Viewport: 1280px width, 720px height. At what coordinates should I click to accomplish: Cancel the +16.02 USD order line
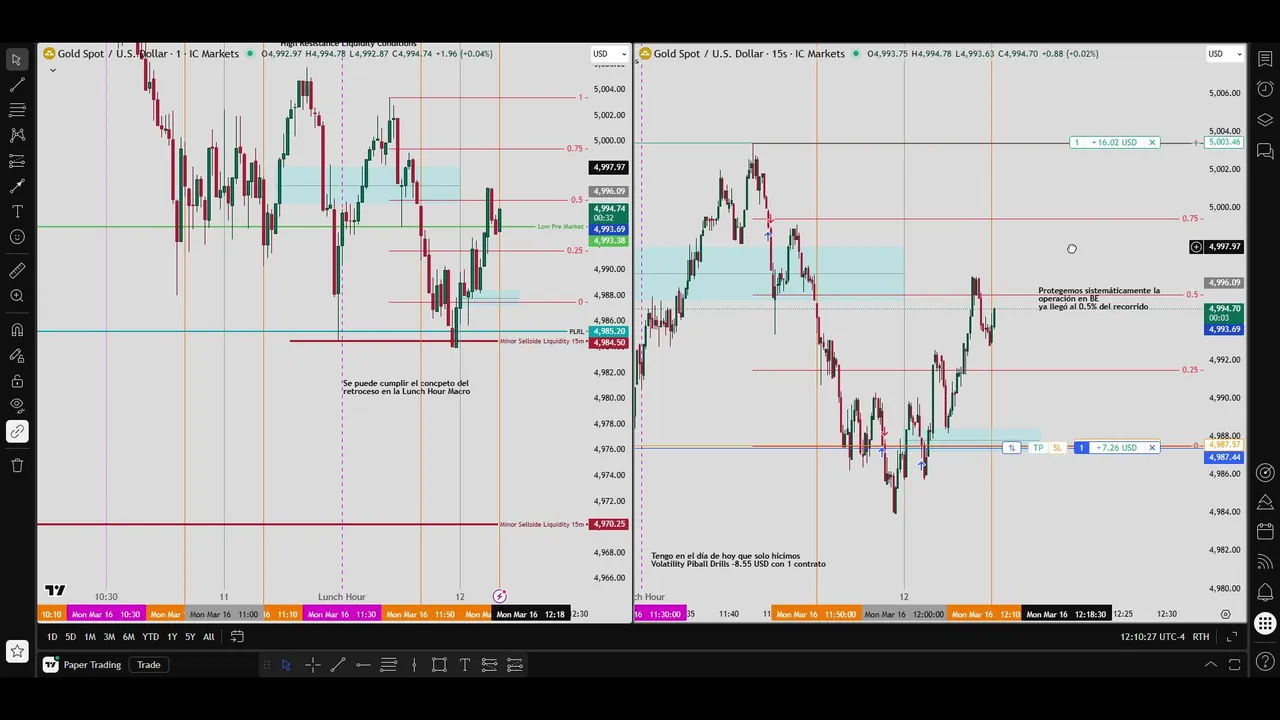[x=1152, y=143]
